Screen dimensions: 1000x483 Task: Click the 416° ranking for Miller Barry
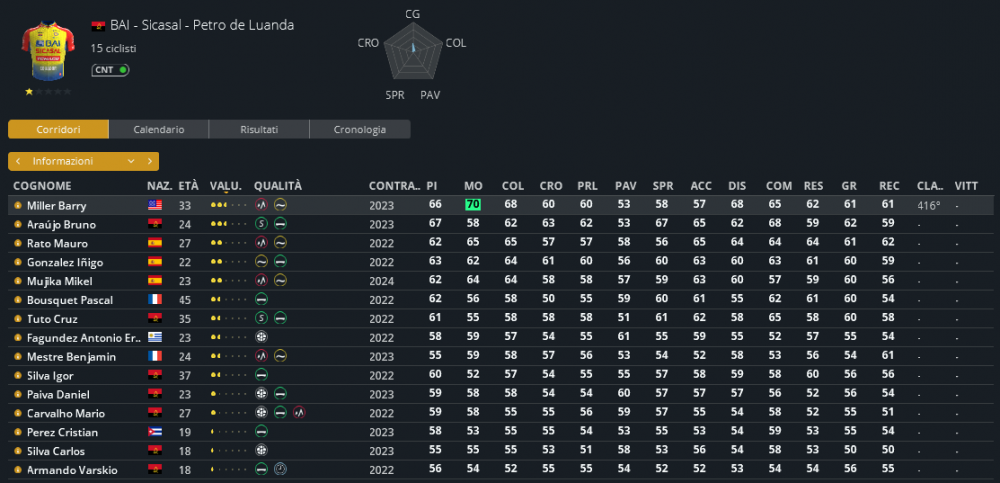pyautogui.click(x=929, y=205)
